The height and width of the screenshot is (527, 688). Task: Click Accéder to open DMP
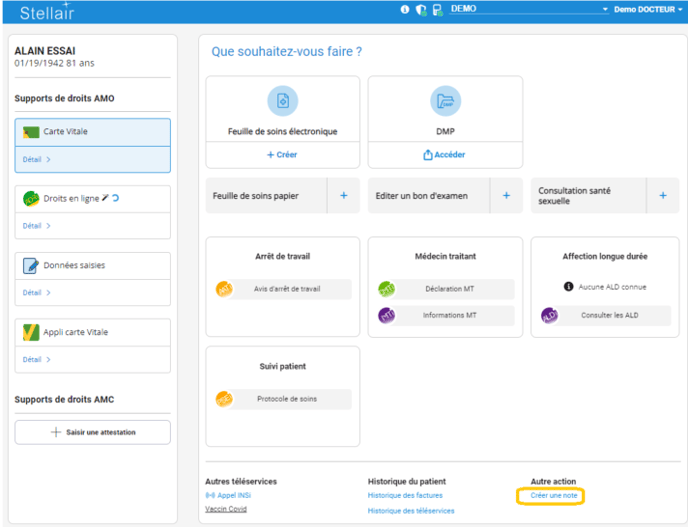445,155
